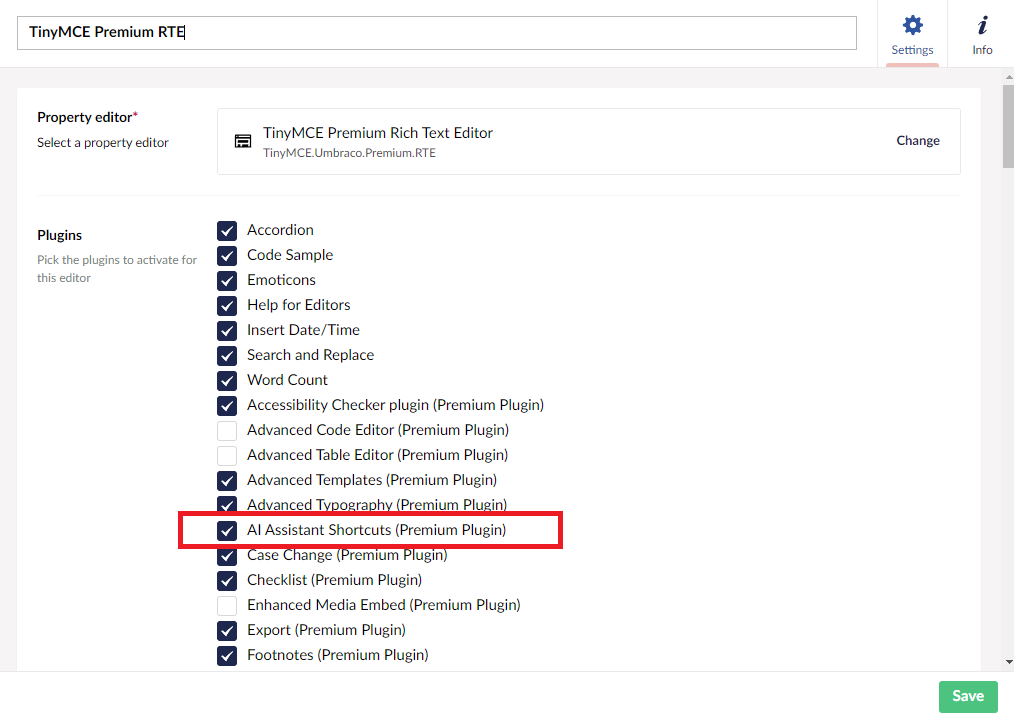
Task: Edit the TinyMCE Premium RTE name field
Action: (437, 32)
